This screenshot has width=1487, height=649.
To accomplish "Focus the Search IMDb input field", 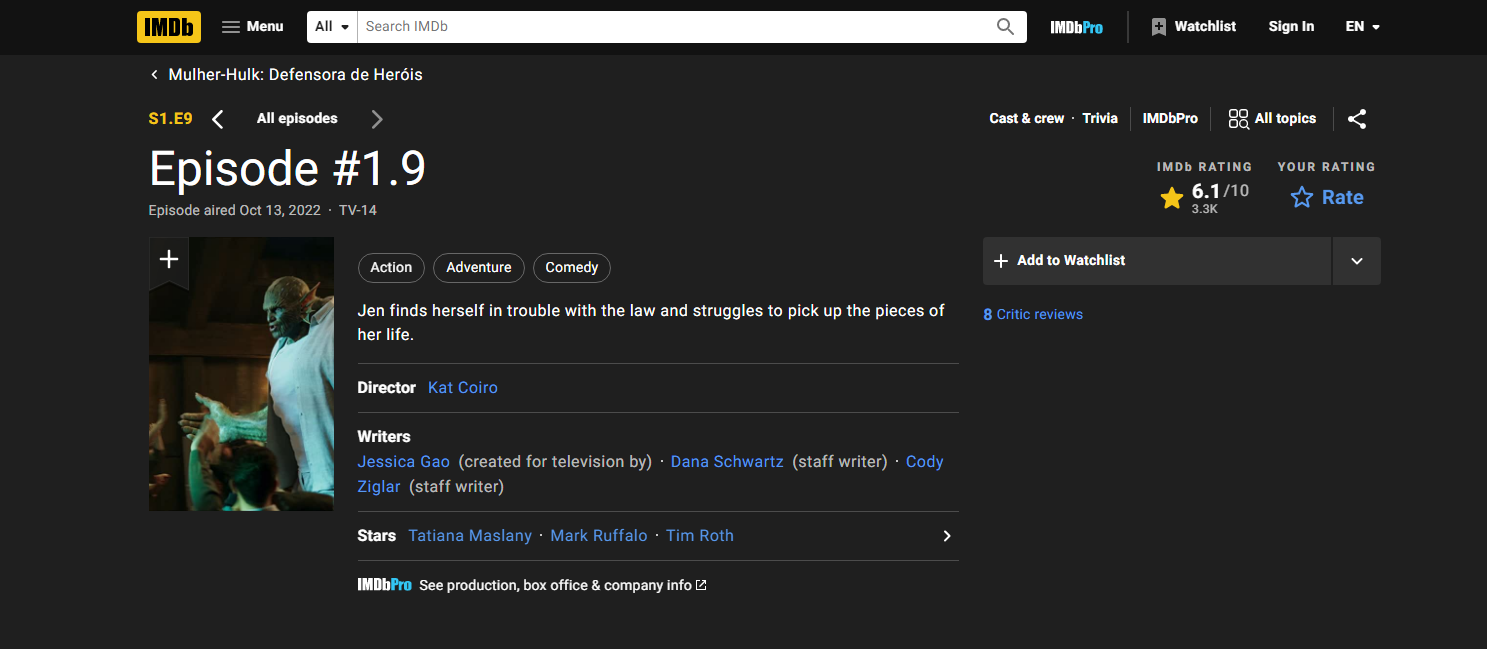I will click(672, 27).
